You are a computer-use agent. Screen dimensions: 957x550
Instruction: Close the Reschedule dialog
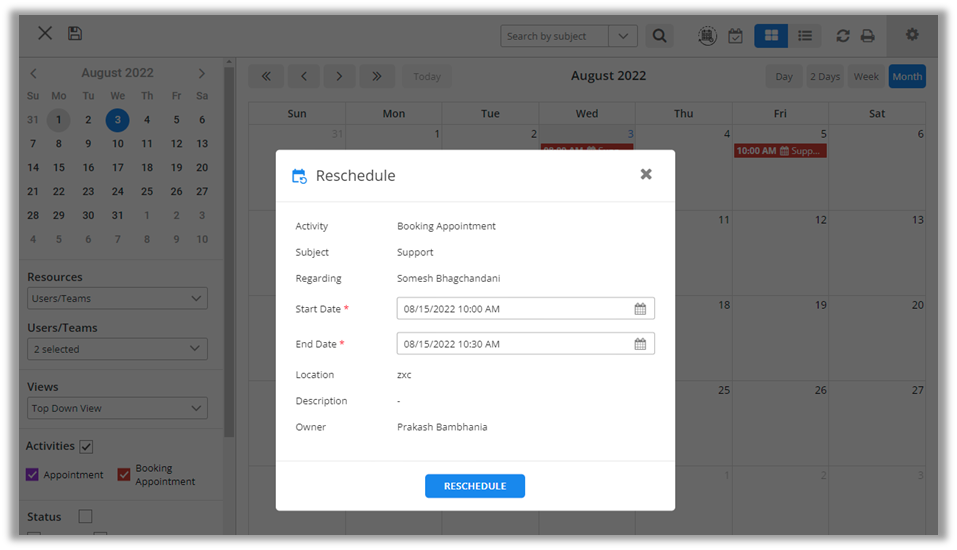click(x=646, y=174)
